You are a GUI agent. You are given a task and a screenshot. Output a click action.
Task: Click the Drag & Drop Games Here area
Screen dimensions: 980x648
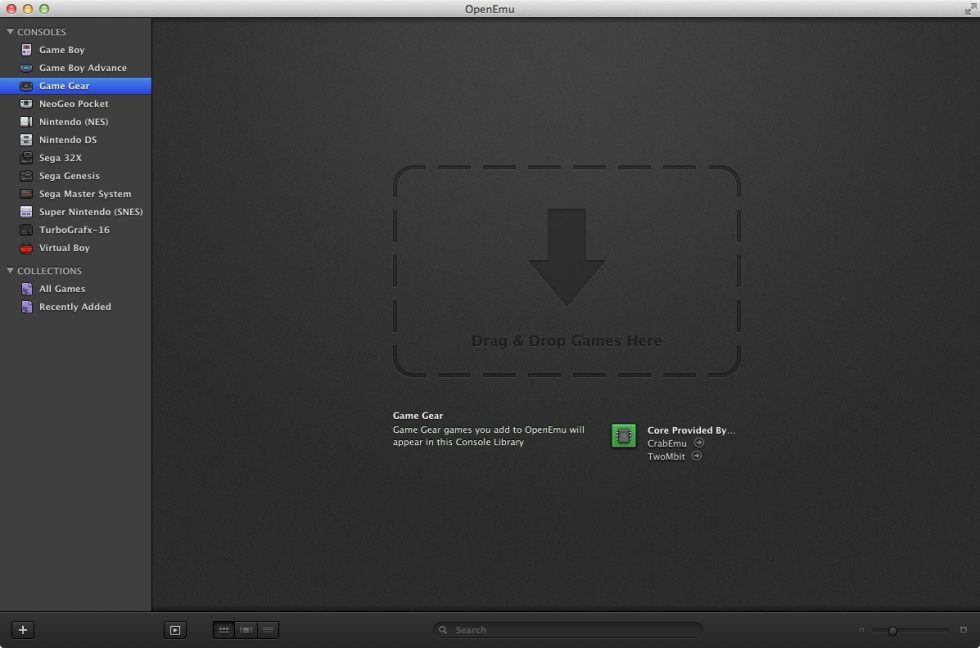567,271
